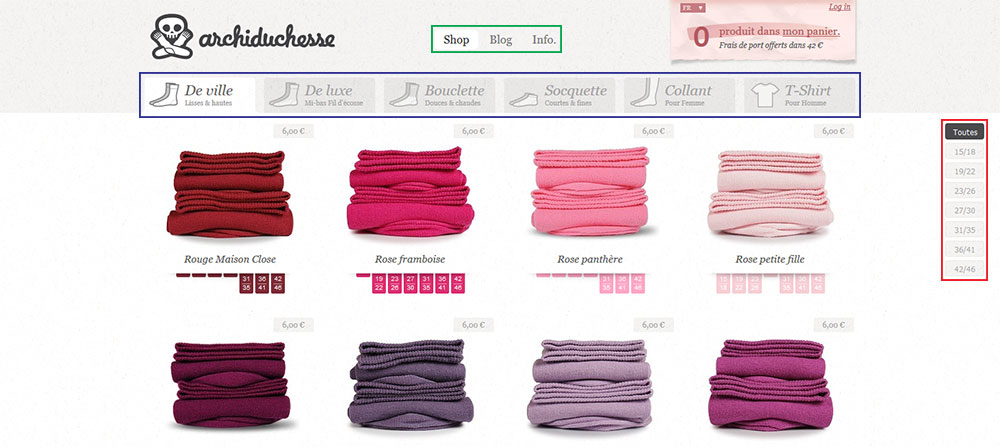Filter socks by size 15/18
The width and height of the screenshot is (1000, 447).
click(964, 152)
